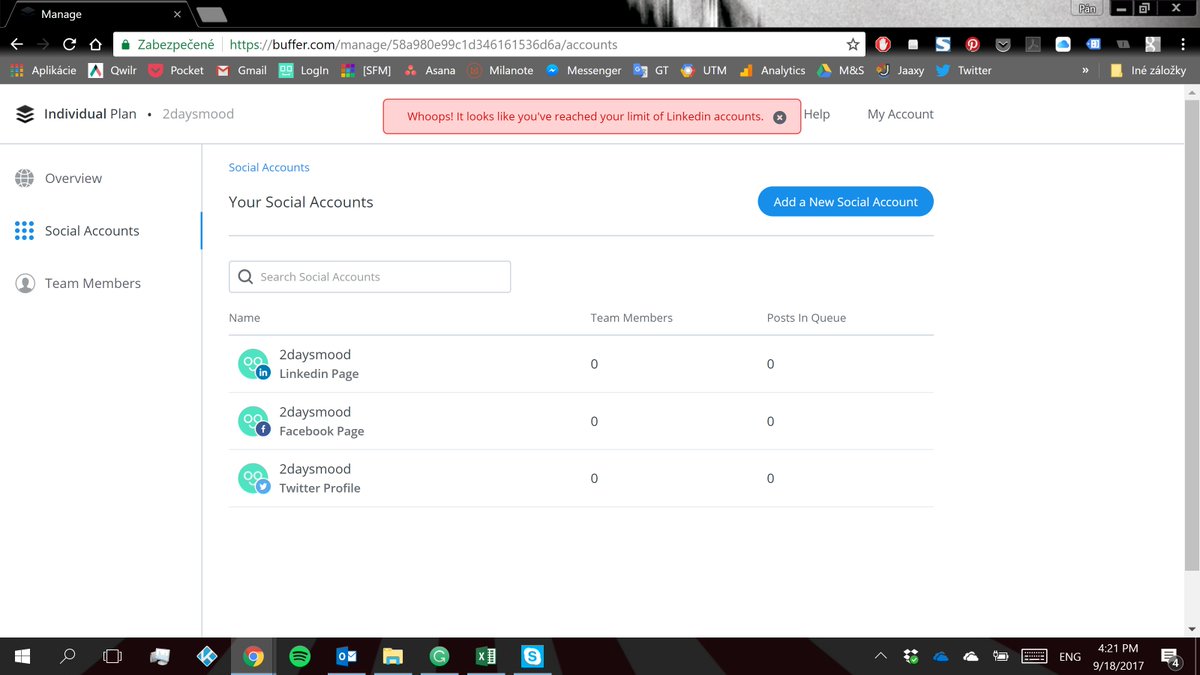The image size is (1200, 675).
Task: Go to browser home page
Action: (95, 44)
